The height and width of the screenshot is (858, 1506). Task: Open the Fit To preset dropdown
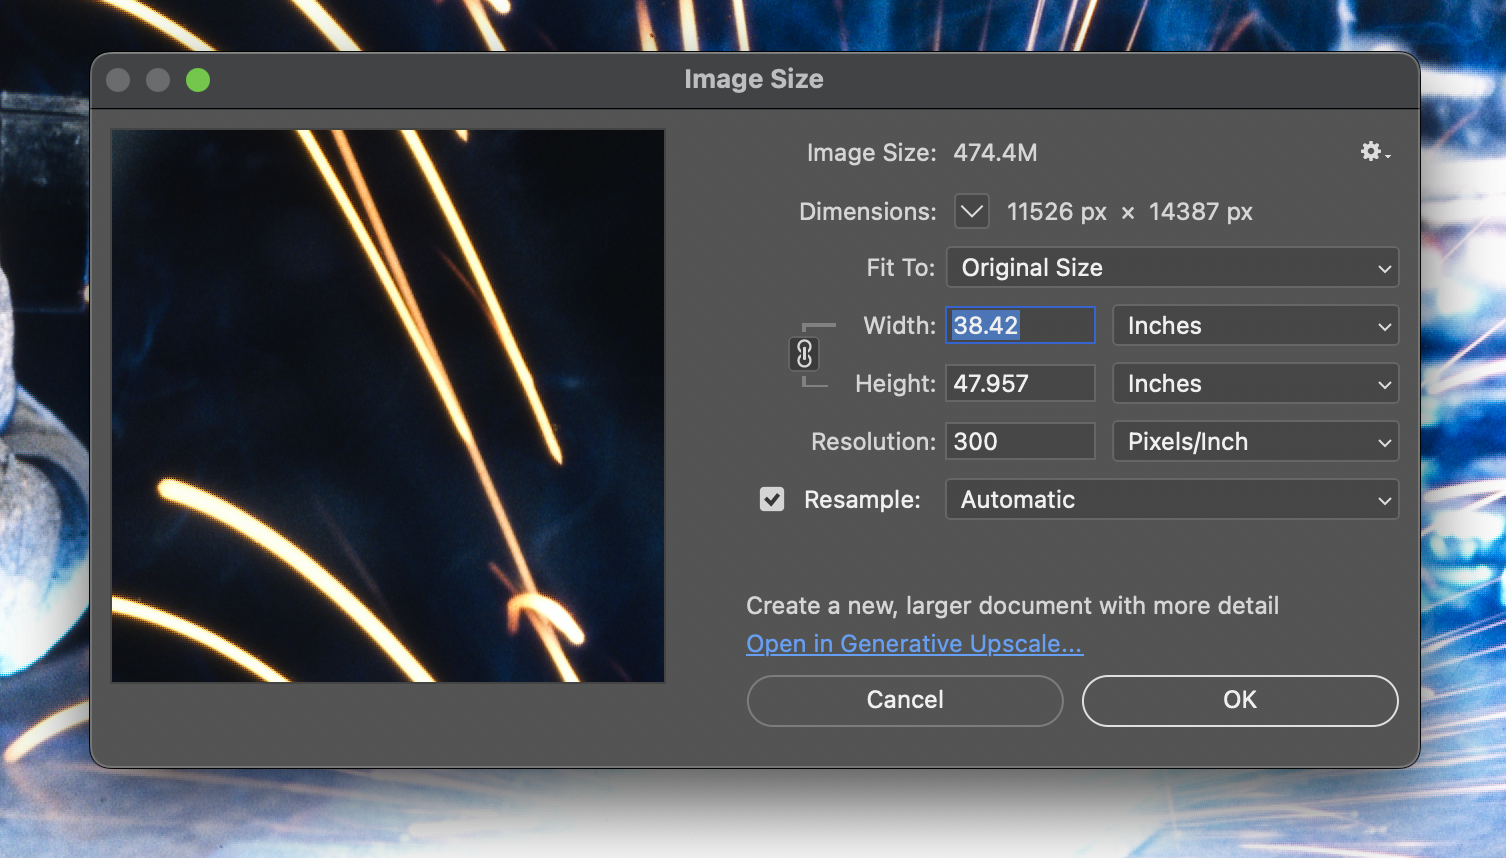[x=1171, y=268]
